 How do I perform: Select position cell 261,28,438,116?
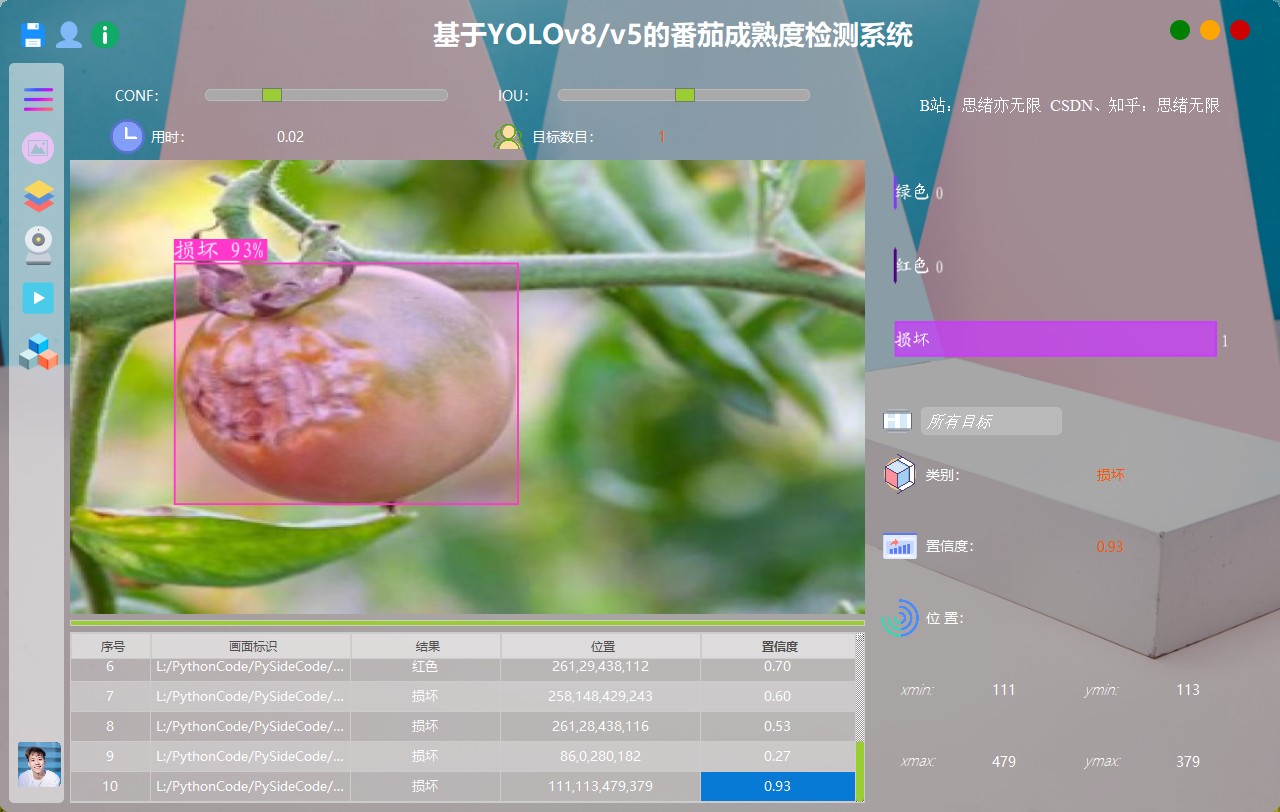(601, 726)
